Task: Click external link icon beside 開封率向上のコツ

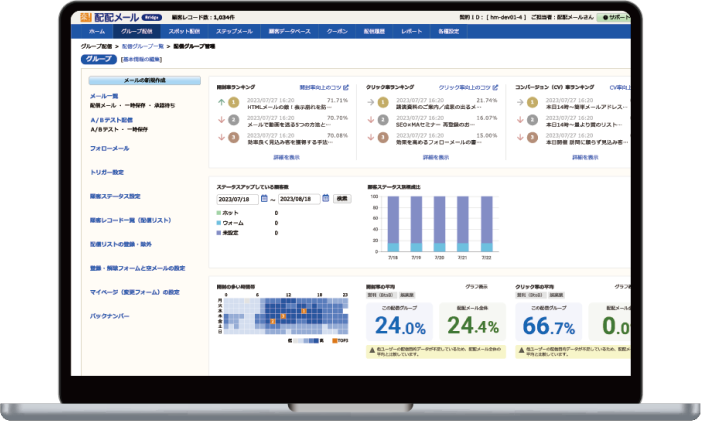Action: click(x=346, y=88)
